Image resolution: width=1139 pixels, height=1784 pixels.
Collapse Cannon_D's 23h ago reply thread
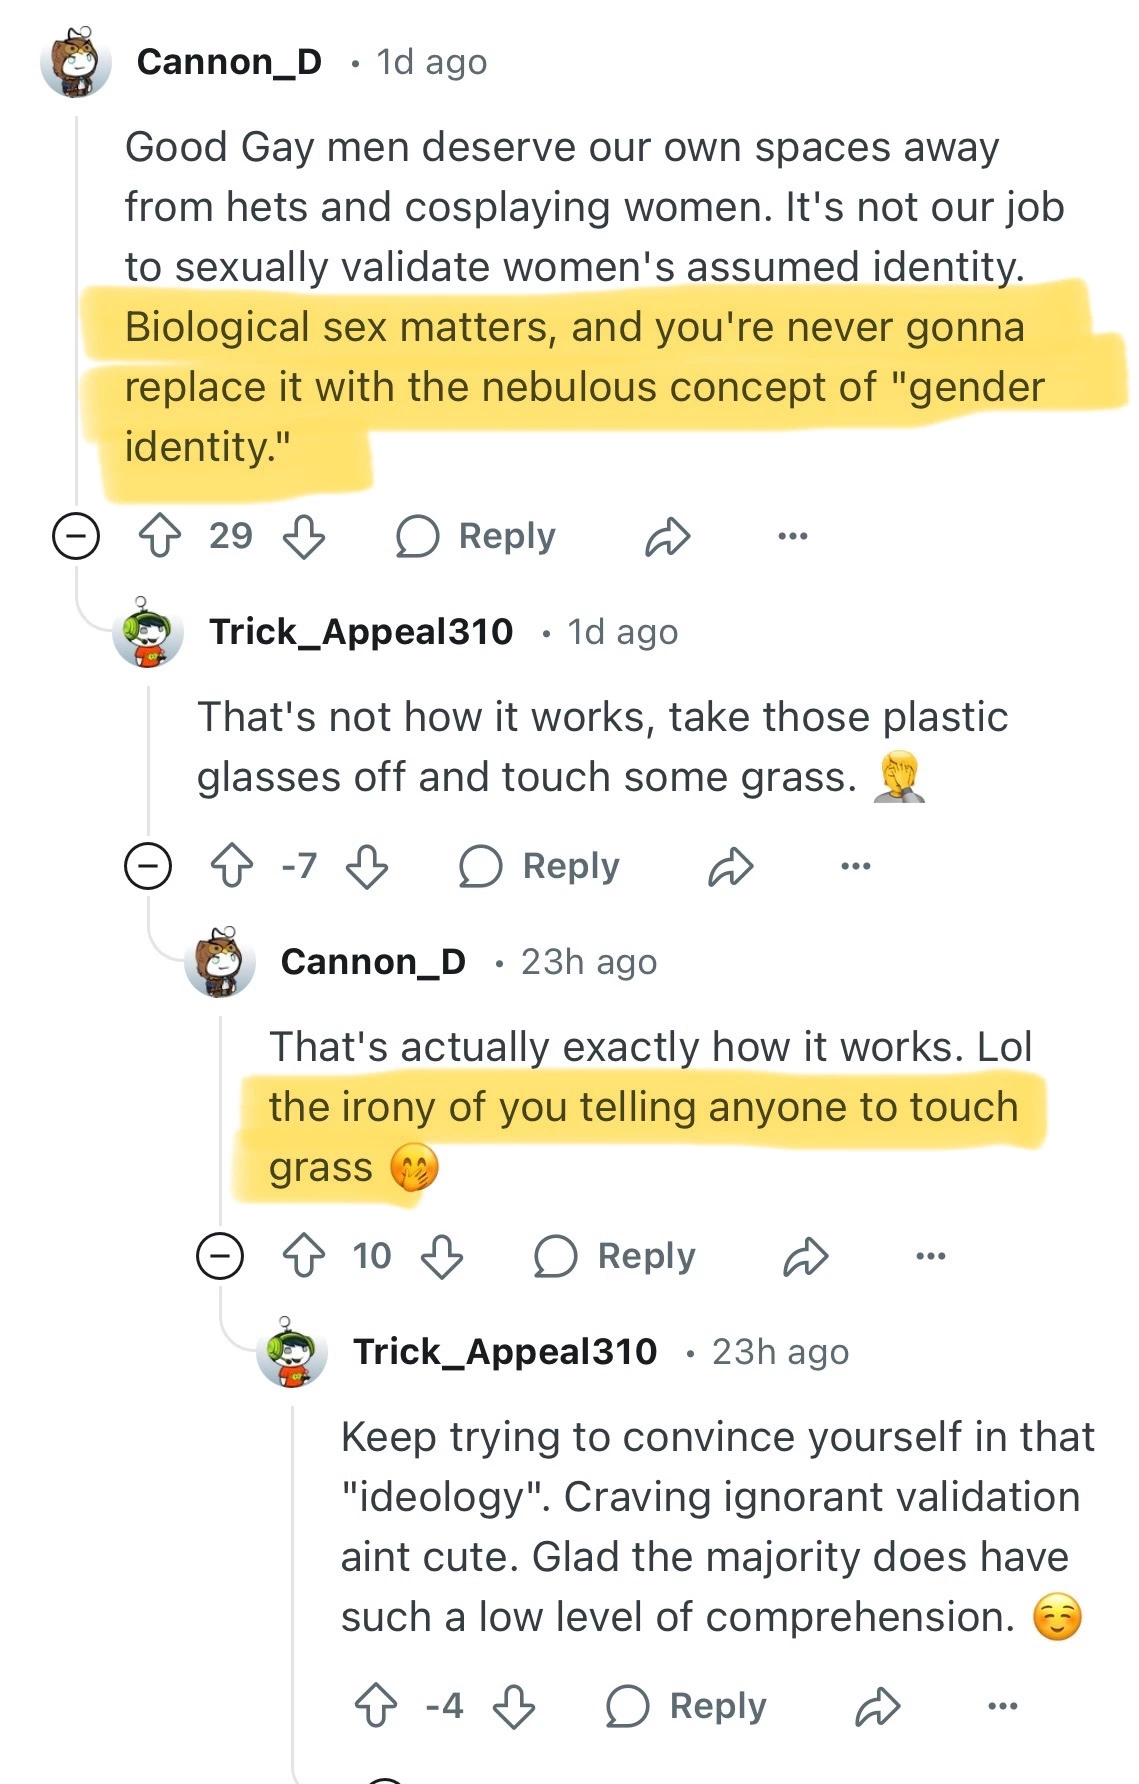(220, 1256)
